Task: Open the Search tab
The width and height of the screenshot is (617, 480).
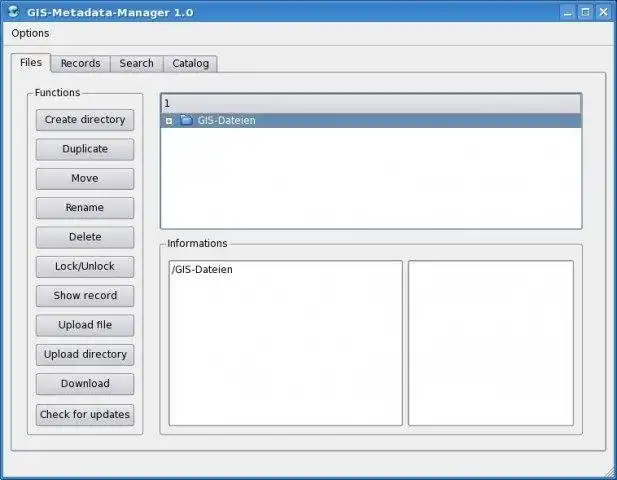Action: (x=137, y=64)
